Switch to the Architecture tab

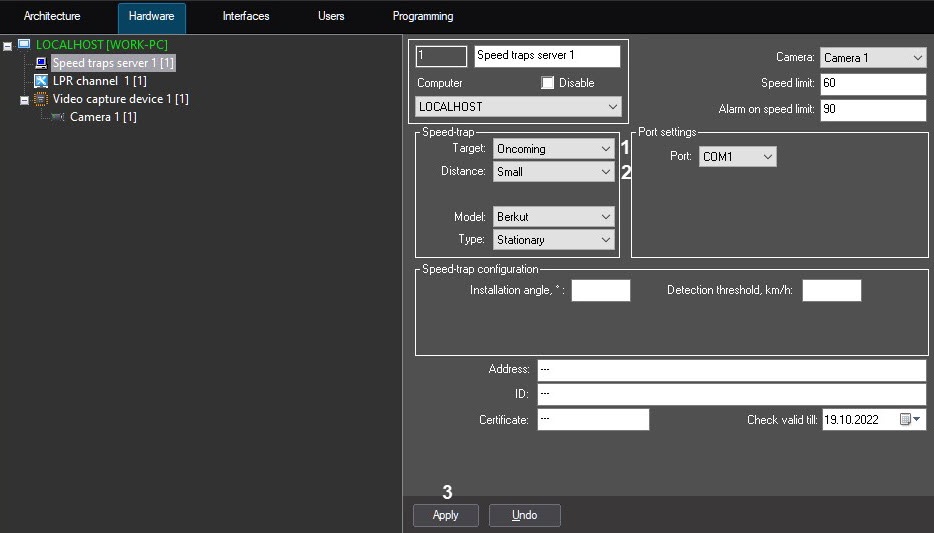pos(52,17)
